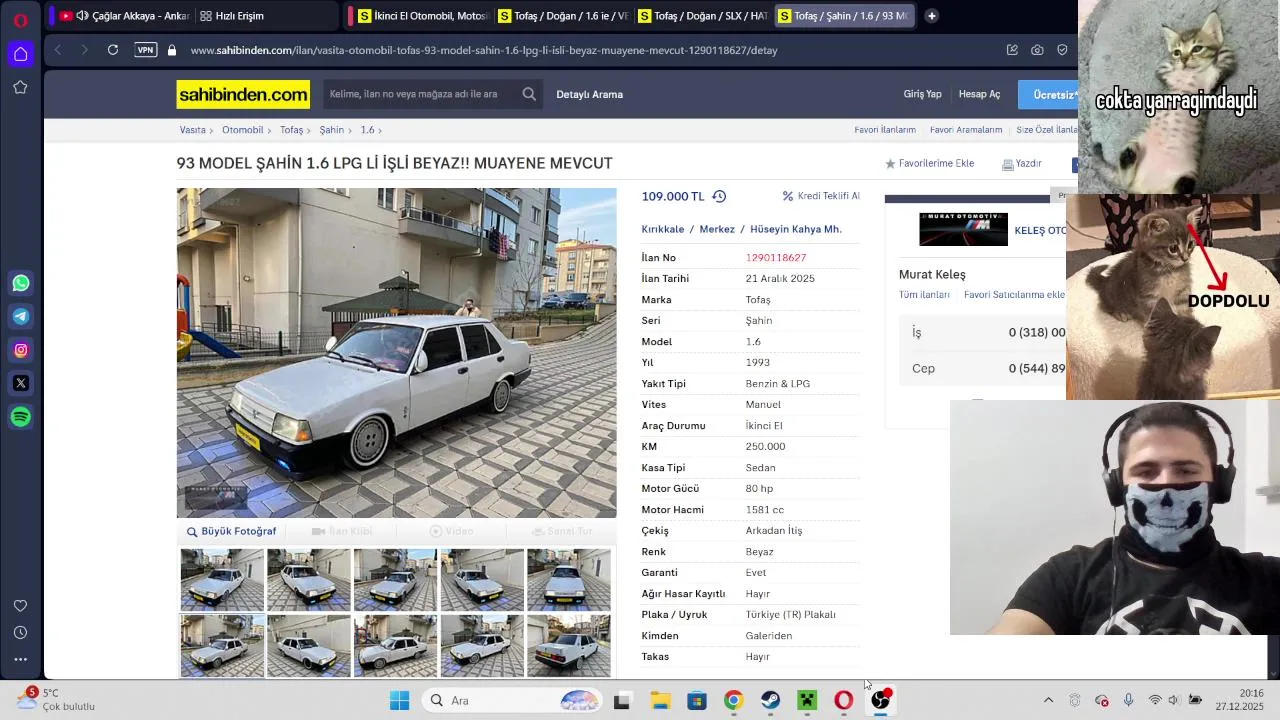
Task: Switch to the Hızlı Erişim tab
Action: [x=232, y=16]
